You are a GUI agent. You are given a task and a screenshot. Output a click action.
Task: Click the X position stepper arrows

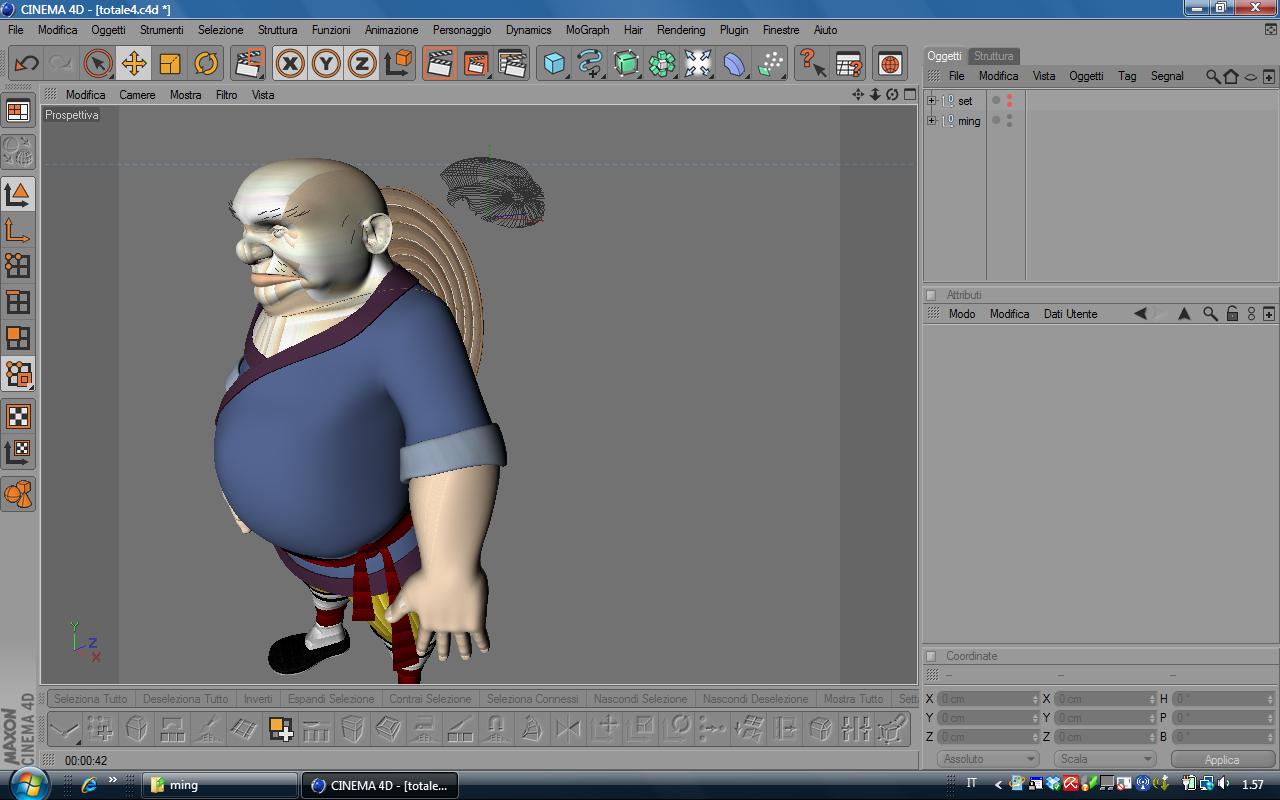(1035, 699)
